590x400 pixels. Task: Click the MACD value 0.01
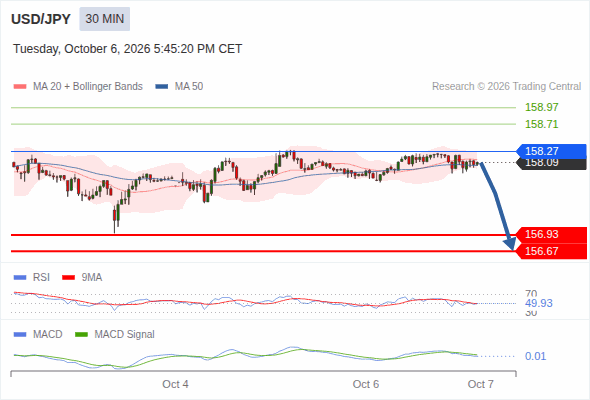click(535, 356)
